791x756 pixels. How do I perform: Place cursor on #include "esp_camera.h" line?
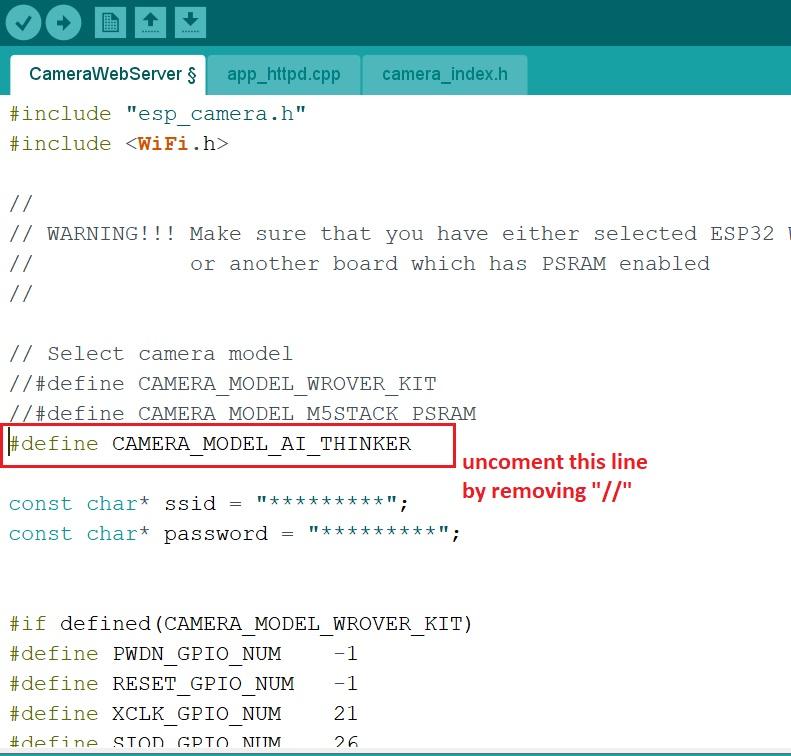click(157, 114)
